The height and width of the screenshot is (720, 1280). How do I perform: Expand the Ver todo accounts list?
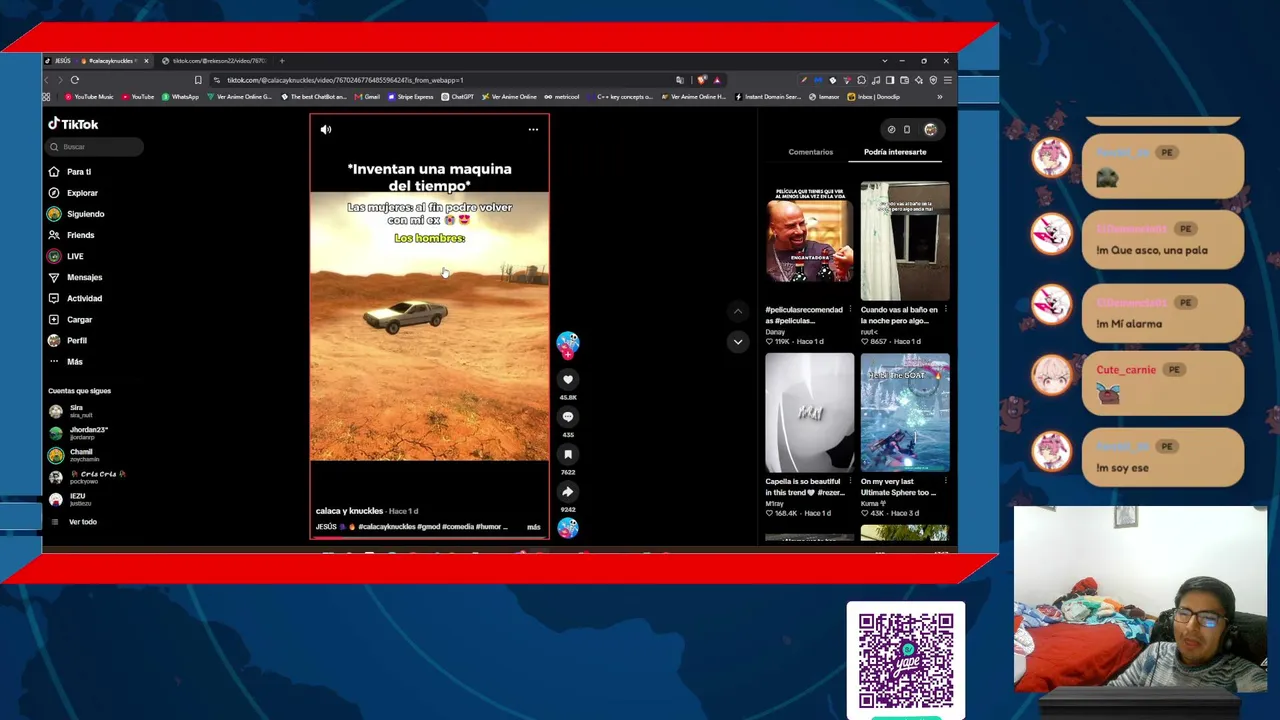(74, 522)
